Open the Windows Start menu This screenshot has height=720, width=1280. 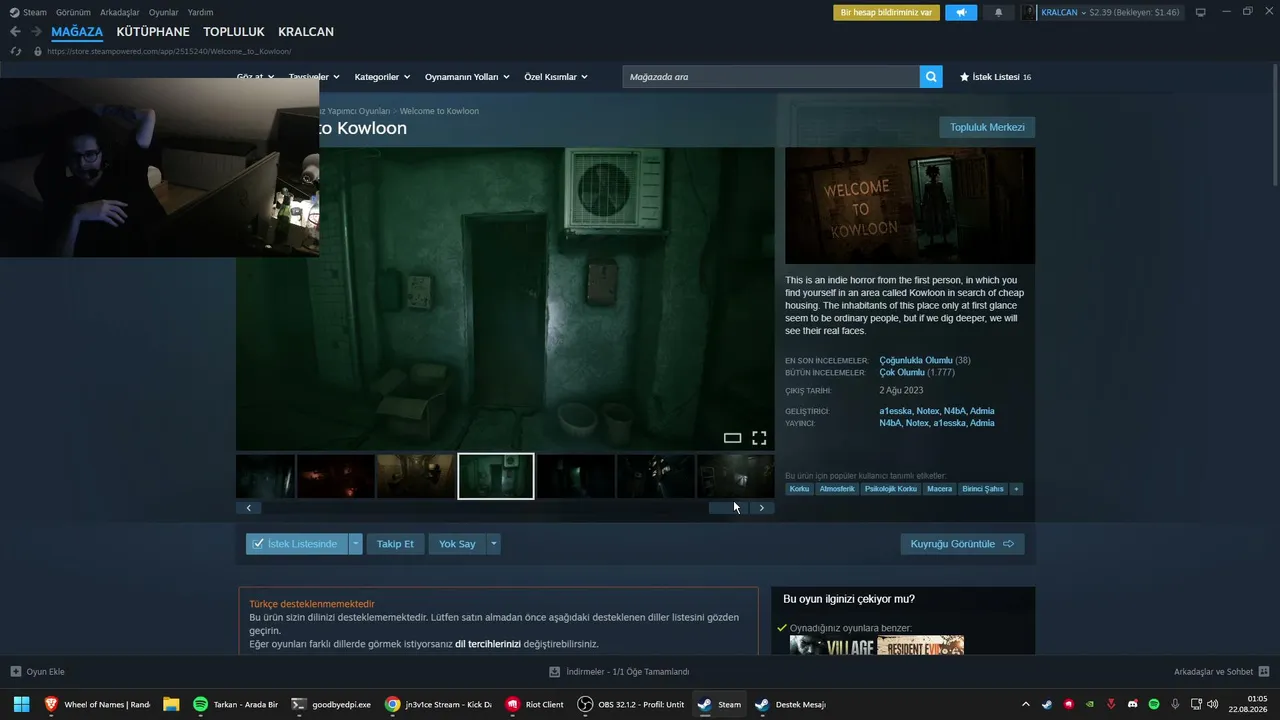[x=21, y=704]
